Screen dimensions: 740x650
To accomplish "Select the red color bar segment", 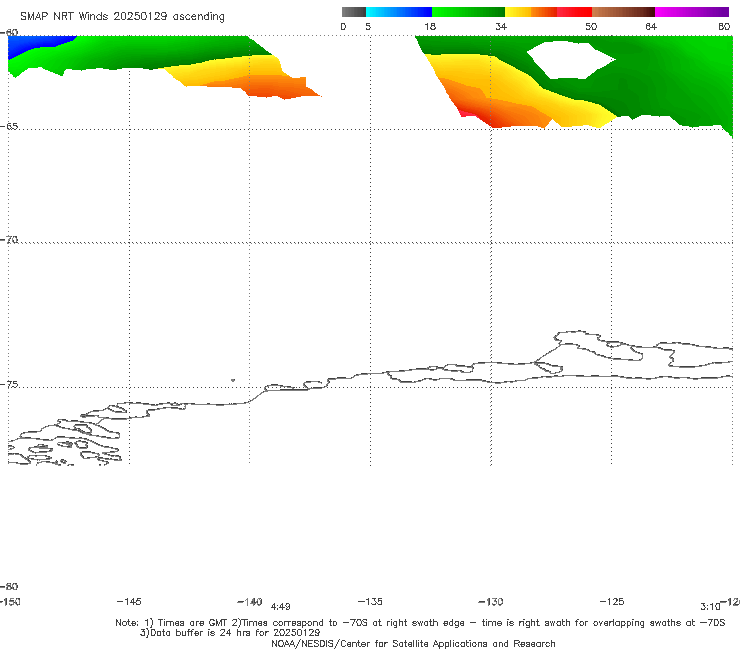I will pos(574,12).
